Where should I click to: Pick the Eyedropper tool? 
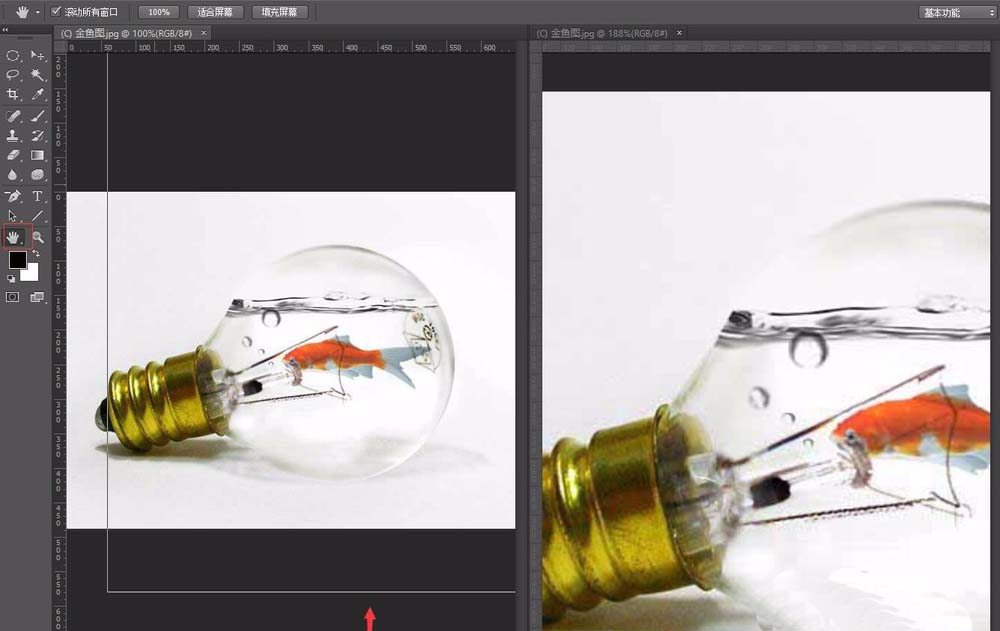(x=38, y=95)
